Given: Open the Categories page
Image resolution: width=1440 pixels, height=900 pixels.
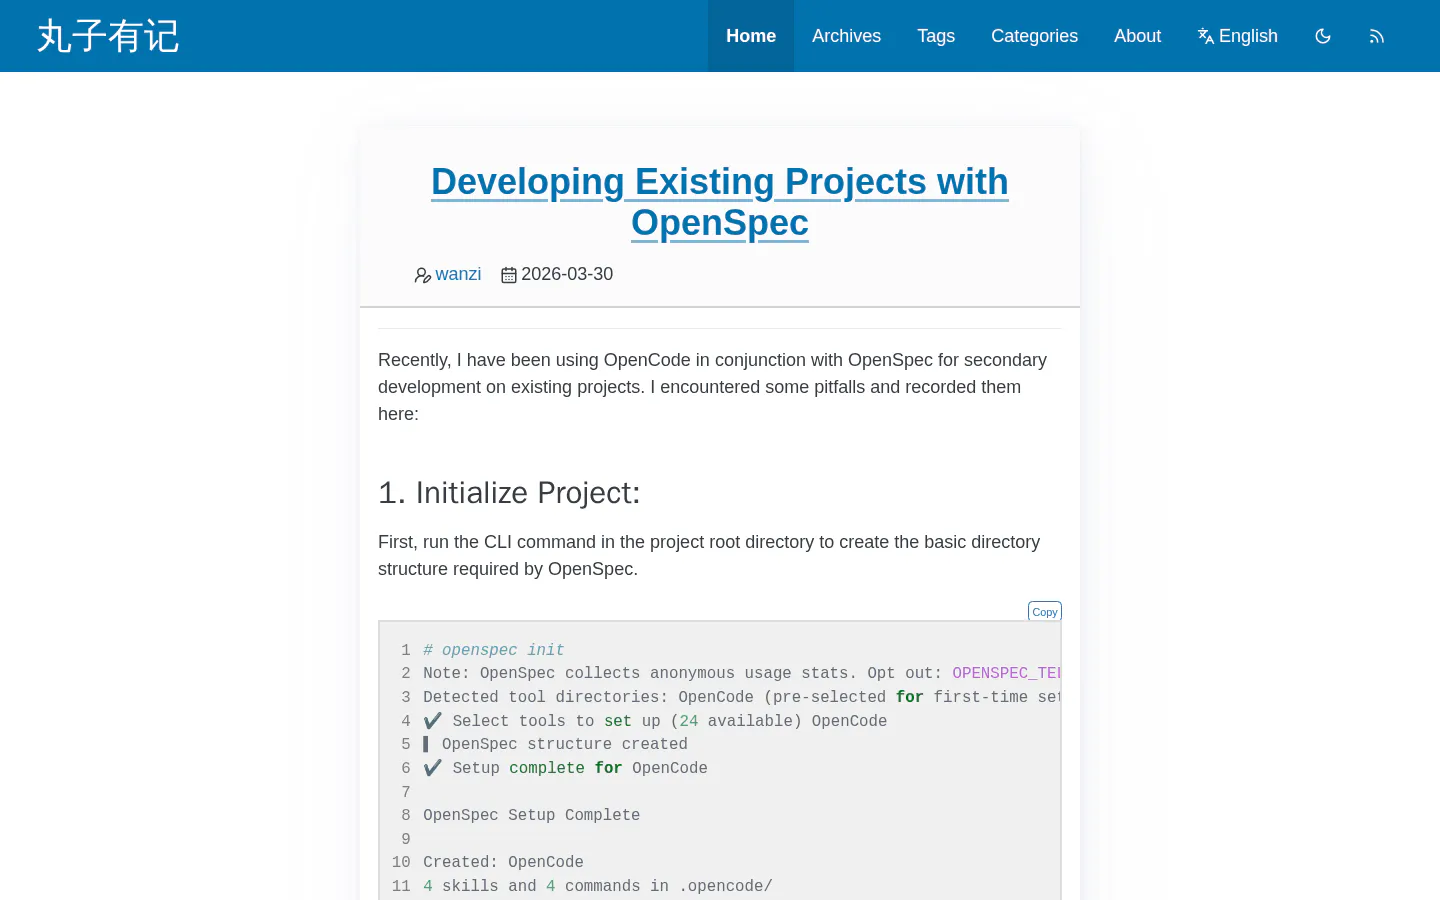Looking at the screenshot, I should [1034, 36].
